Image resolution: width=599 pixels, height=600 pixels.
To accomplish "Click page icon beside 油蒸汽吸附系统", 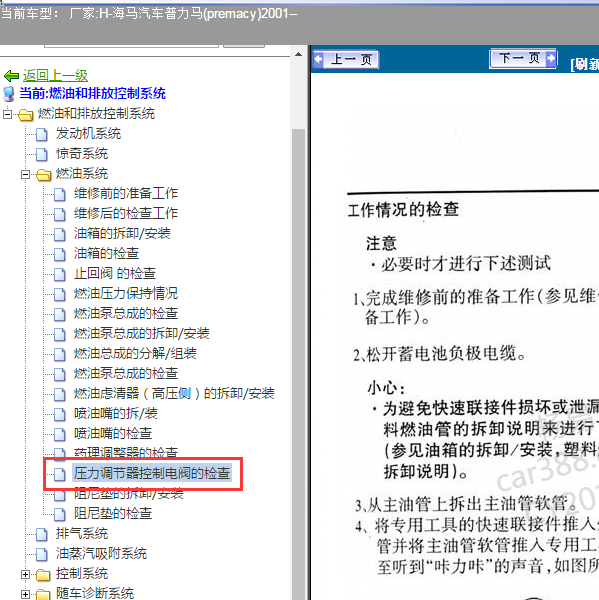I will click(x=41, y=554).
